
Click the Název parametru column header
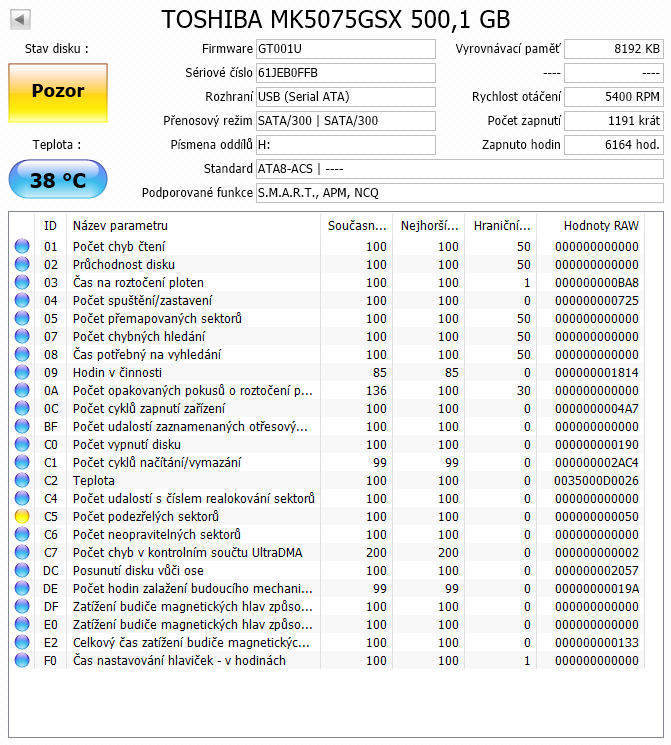point(193,226)
